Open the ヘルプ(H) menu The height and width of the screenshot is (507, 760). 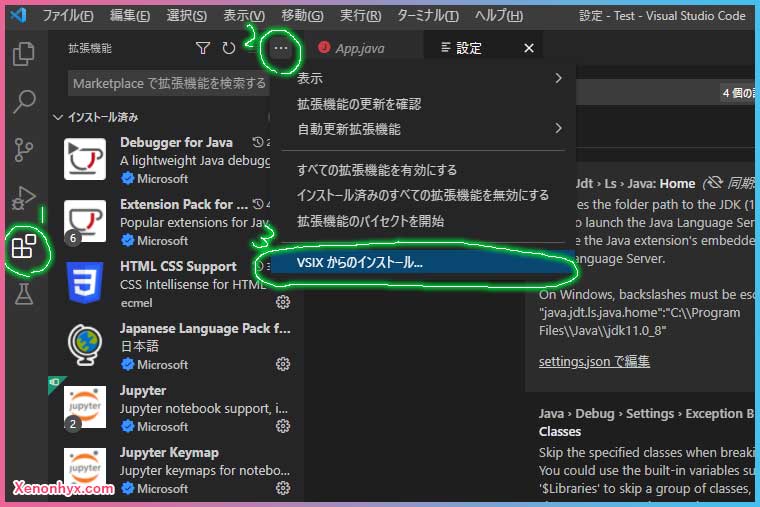click(x=499, y=16)
